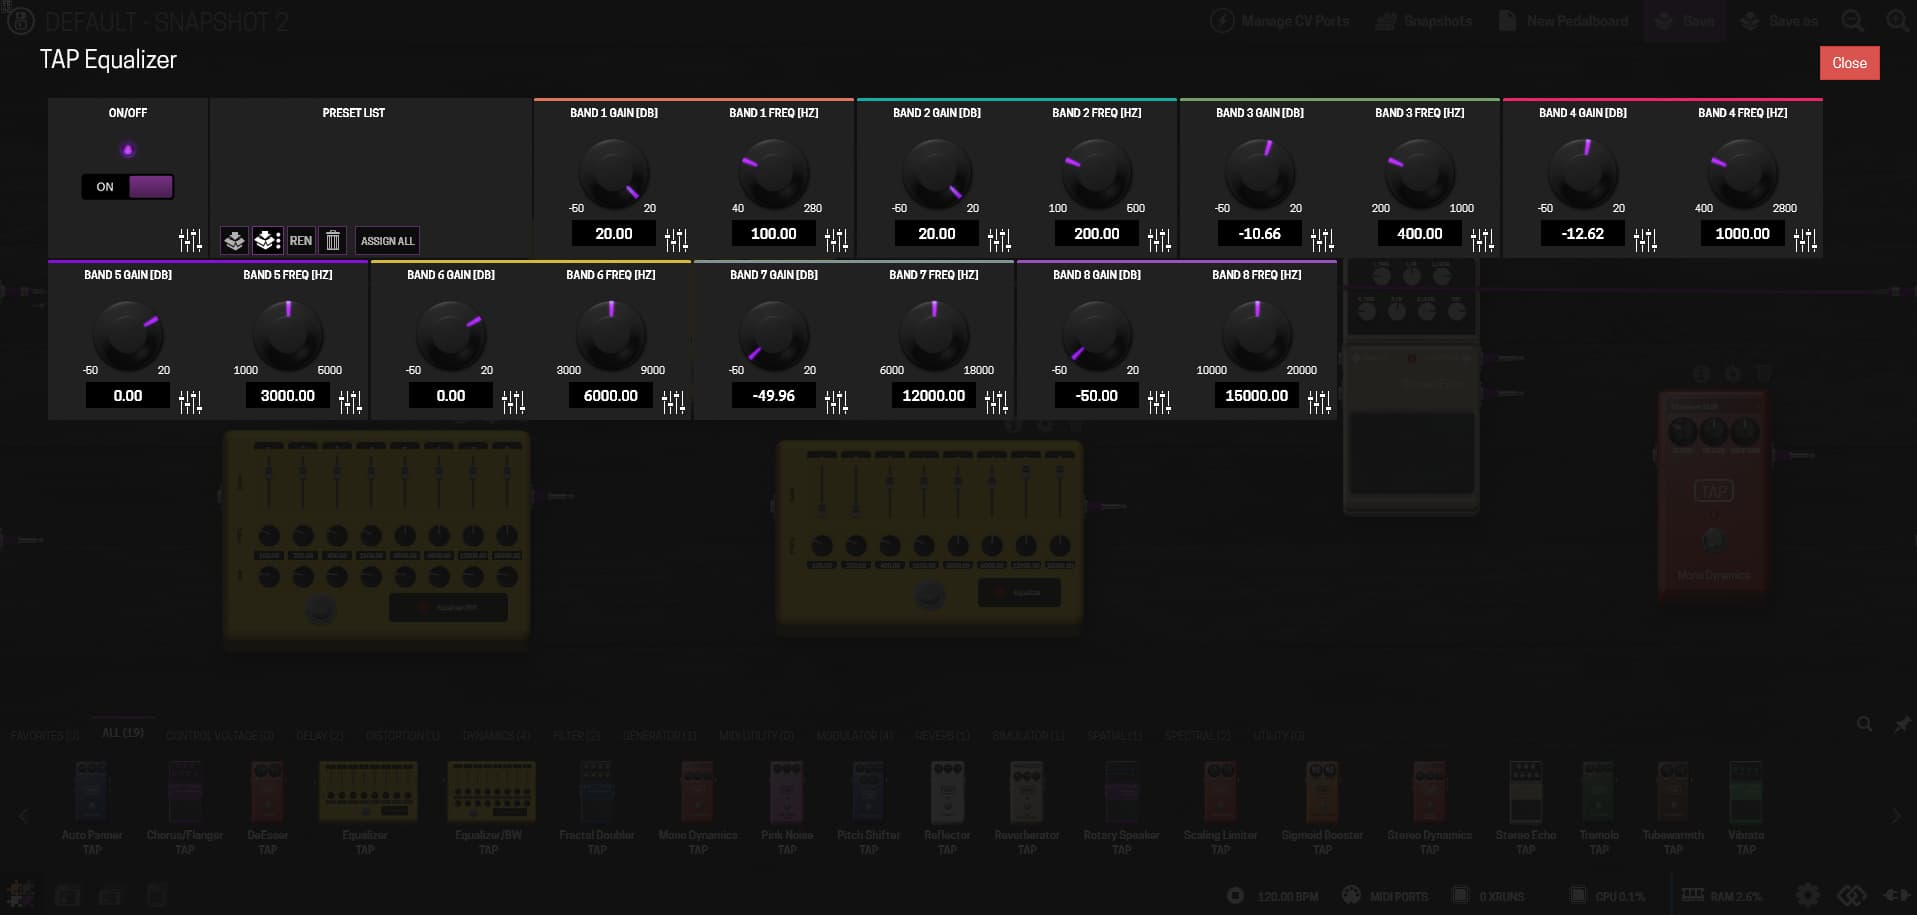Click the MIDI Ports icon in bottom bar
This screenshot has width=1917, height=915.
coord(1351,895)
